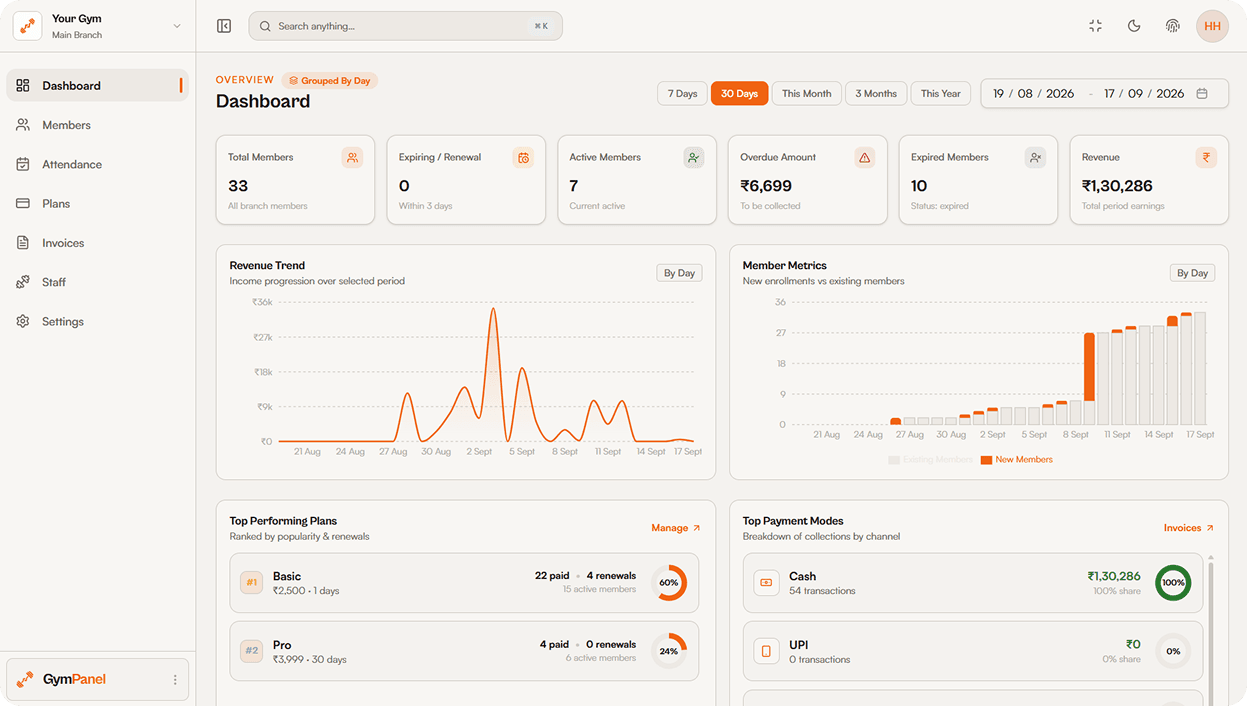1247x706 pixels.
Task: Click the Your Gym logo icon
Action: click(27, 26)
